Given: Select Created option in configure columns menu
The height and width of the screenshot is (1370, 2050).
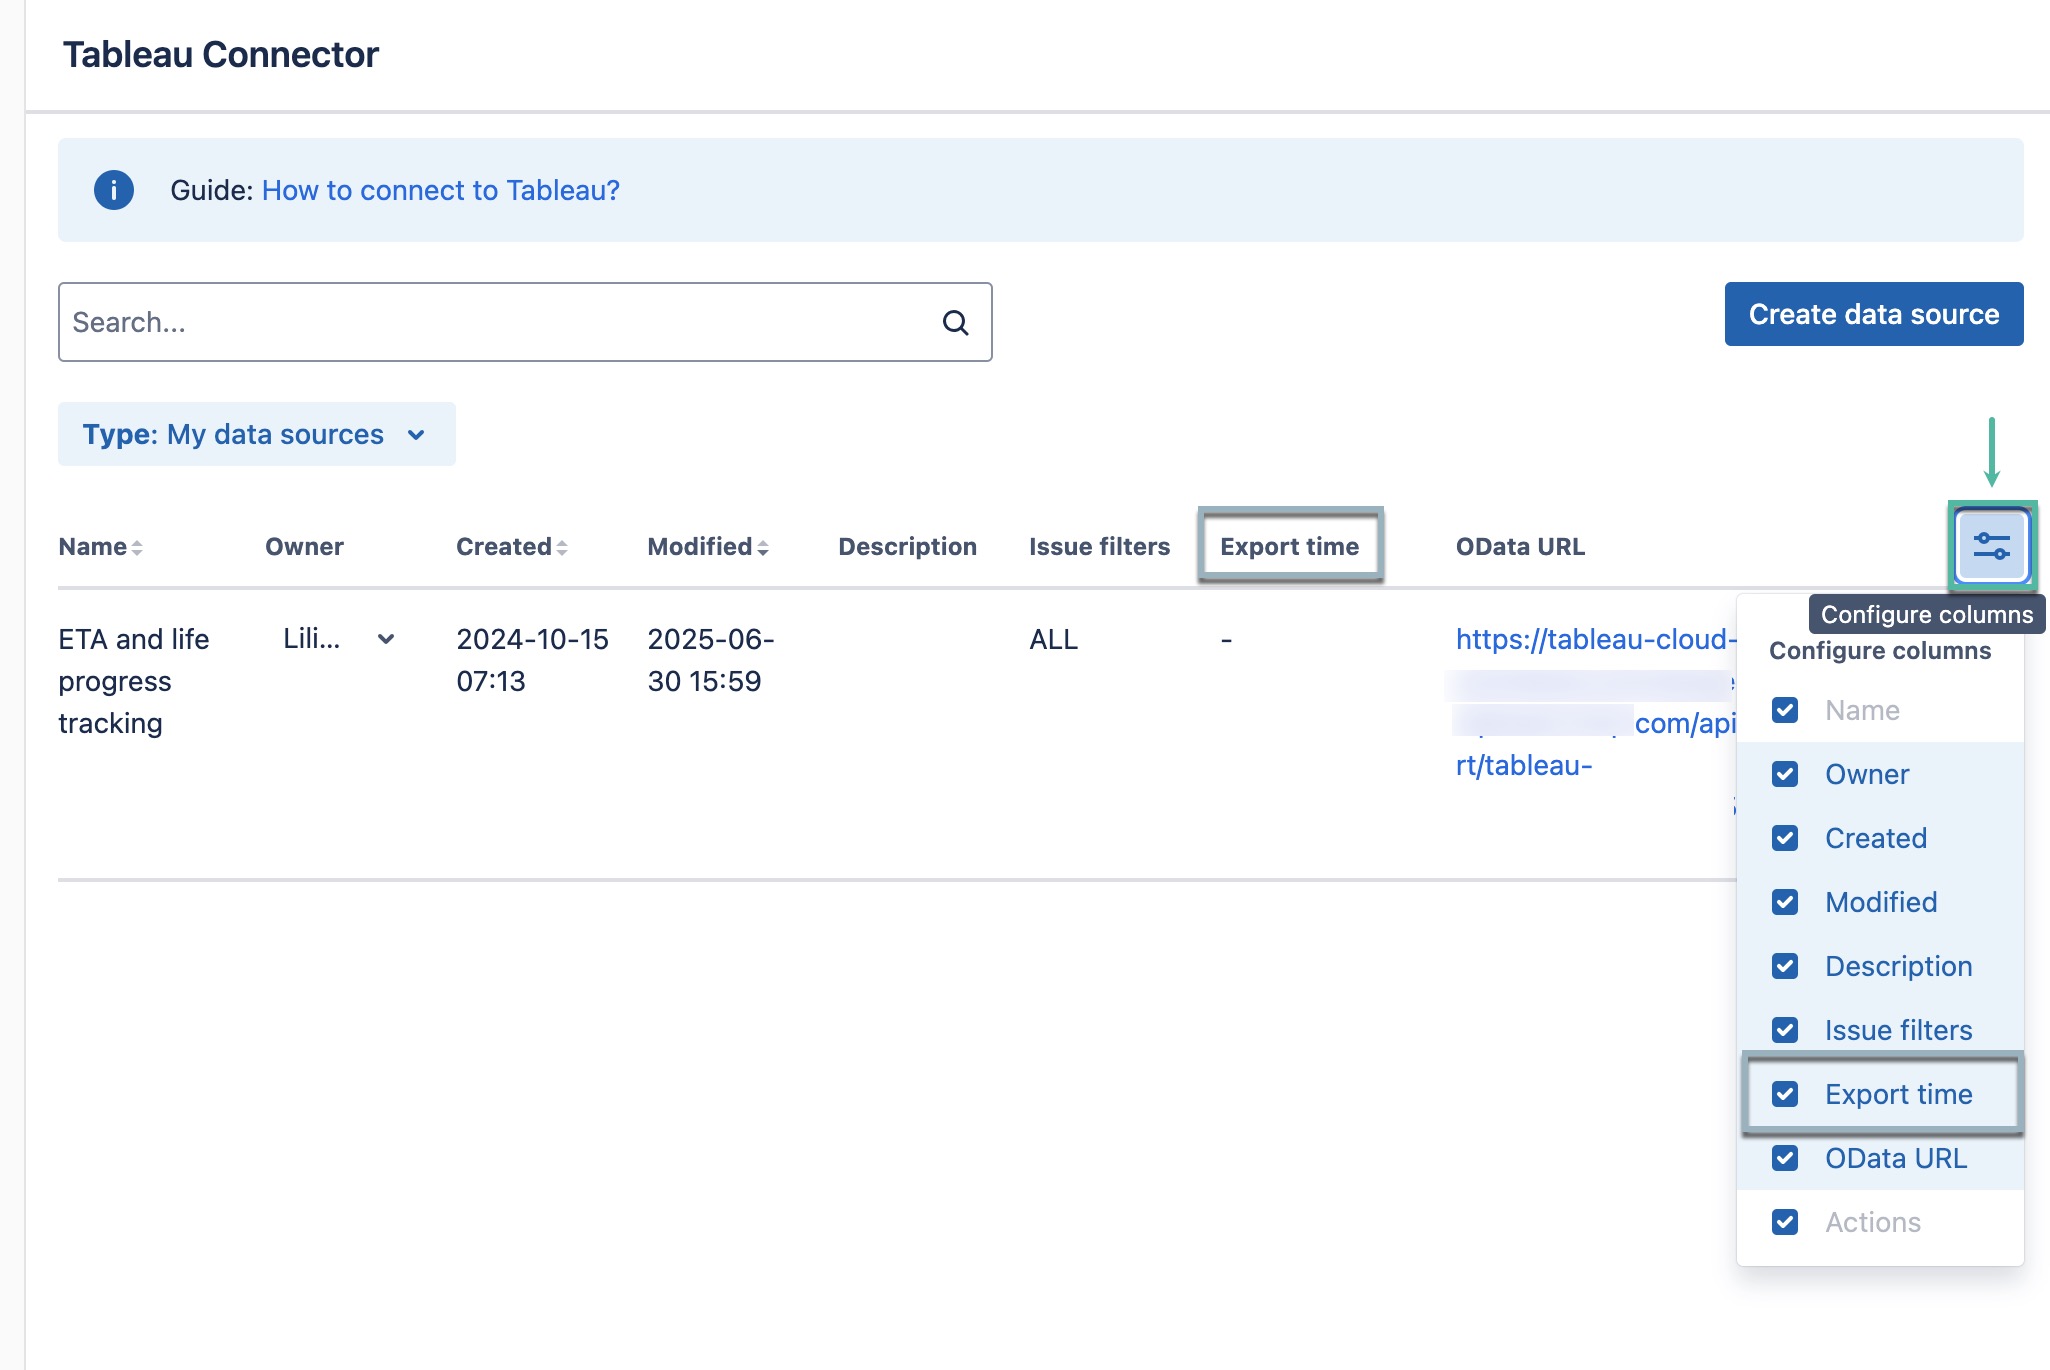Looking at the screenshot, I should coord(1875,838).
